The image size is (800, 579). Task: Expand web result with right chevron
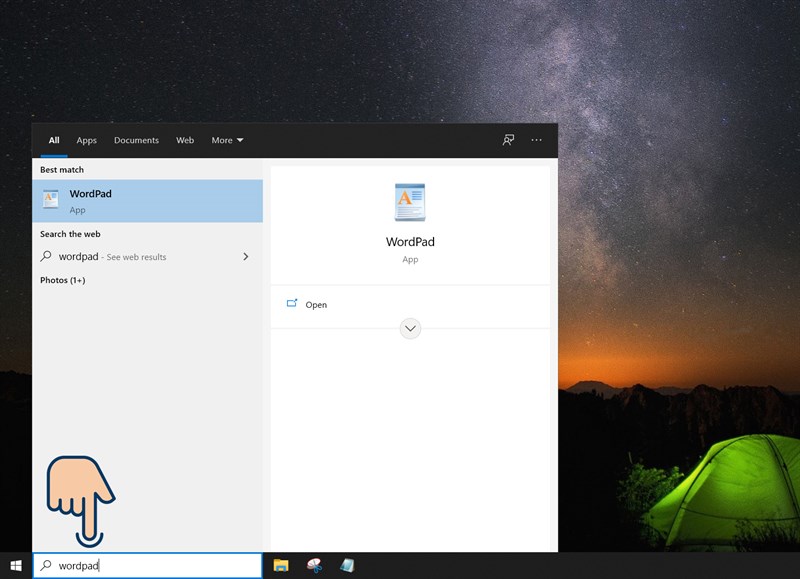tap(246, 257)
